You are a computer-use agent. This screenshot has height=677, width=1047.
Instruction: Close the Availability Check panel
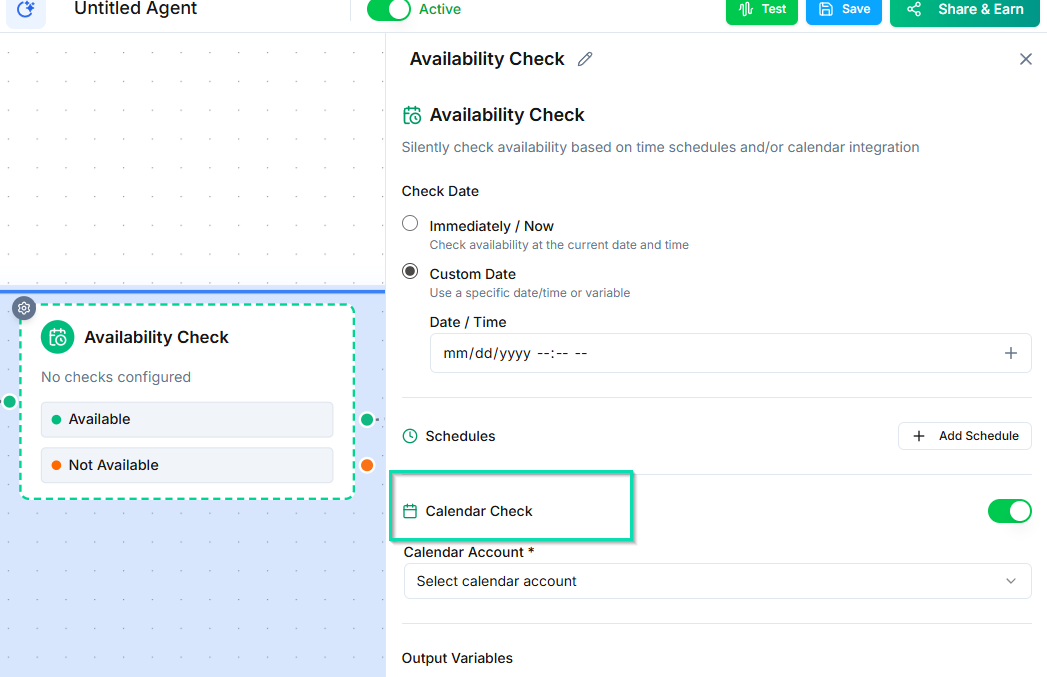click(x=1025, y=59)
